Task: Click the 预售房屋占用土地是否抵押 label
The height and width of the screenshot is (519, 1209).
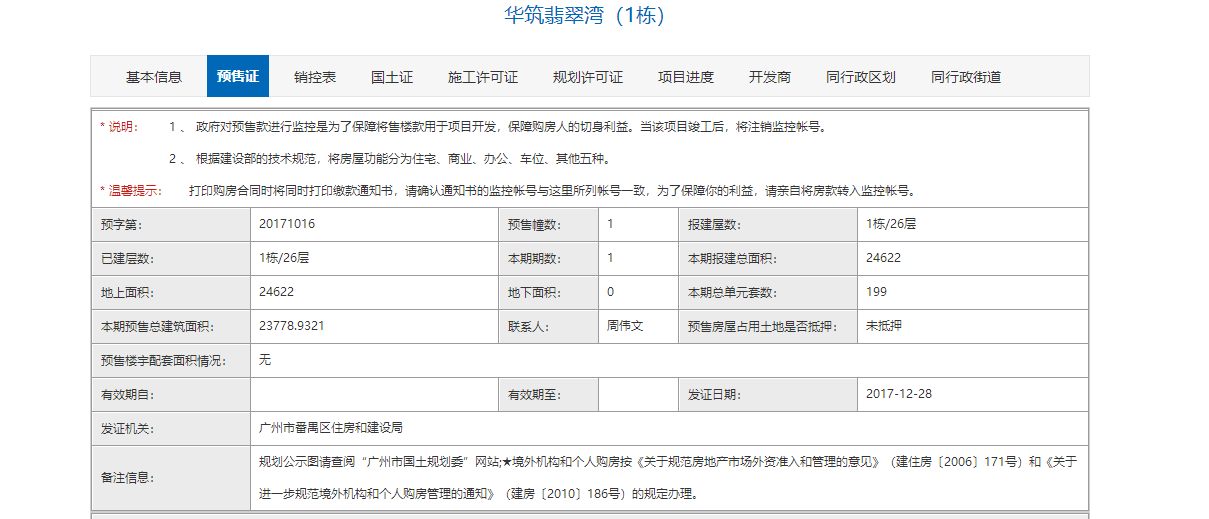Action: [x=762, y=327]
